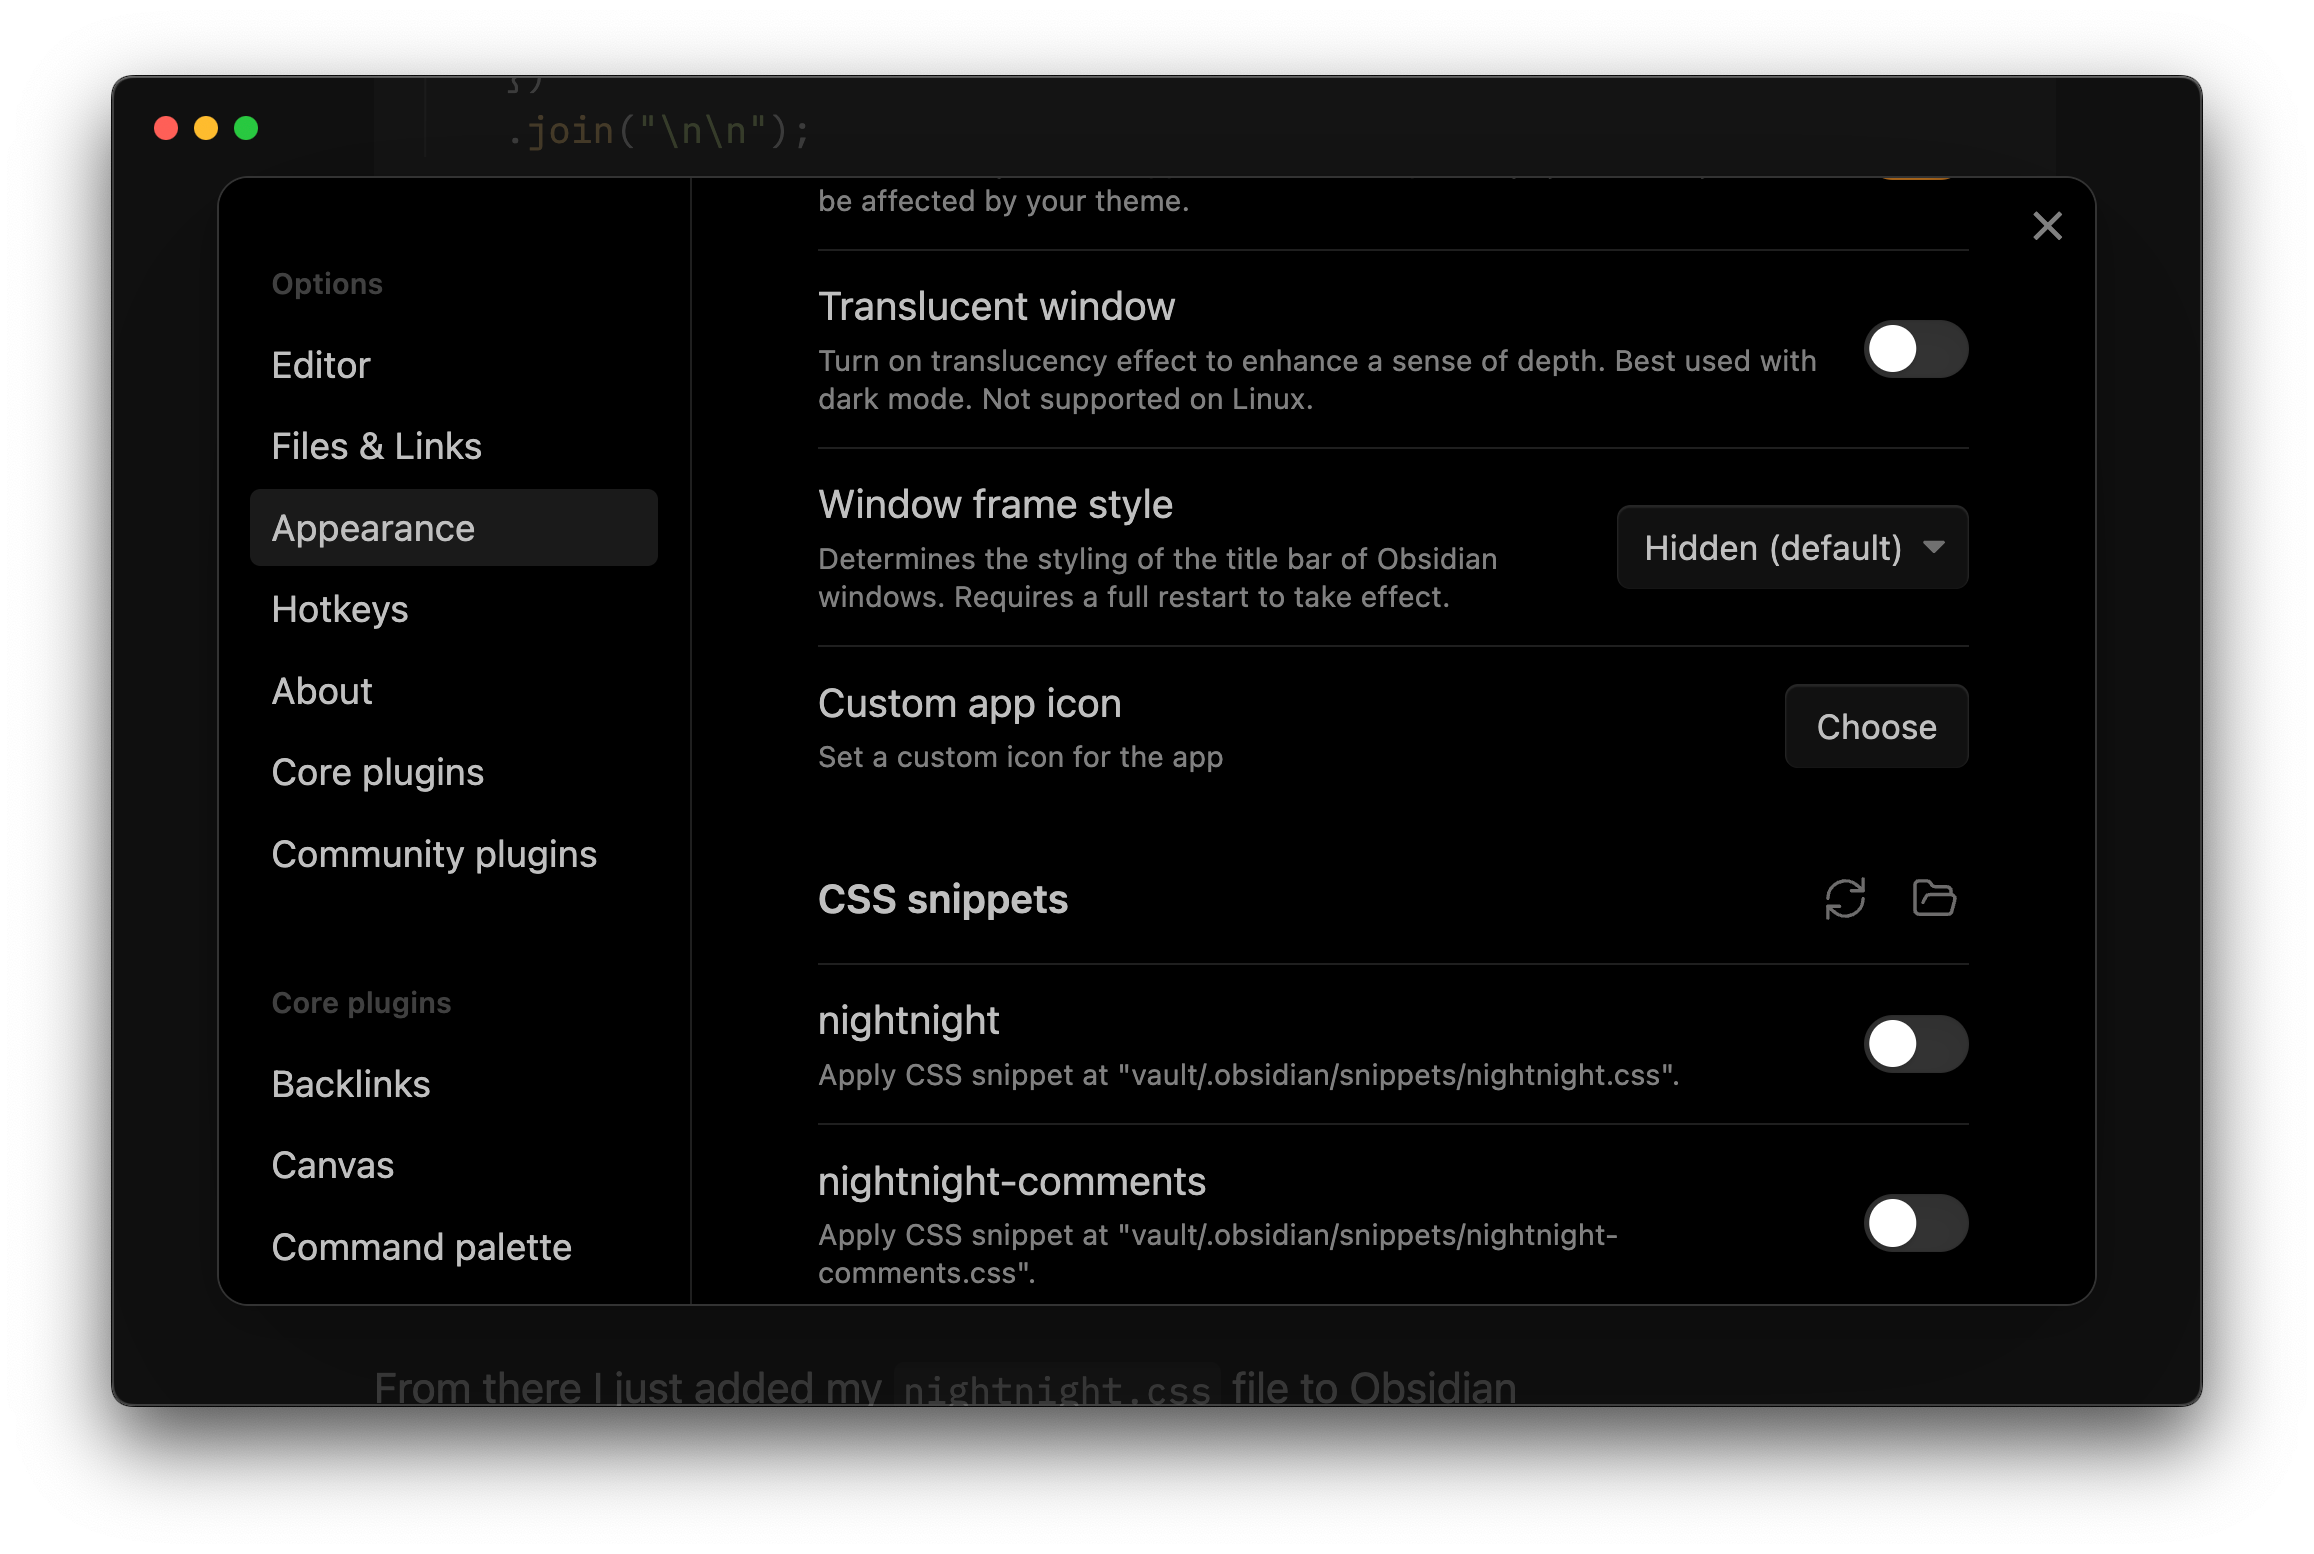Open the Canvas plugin settings

pyautogui.click(x=454, y=1165)
